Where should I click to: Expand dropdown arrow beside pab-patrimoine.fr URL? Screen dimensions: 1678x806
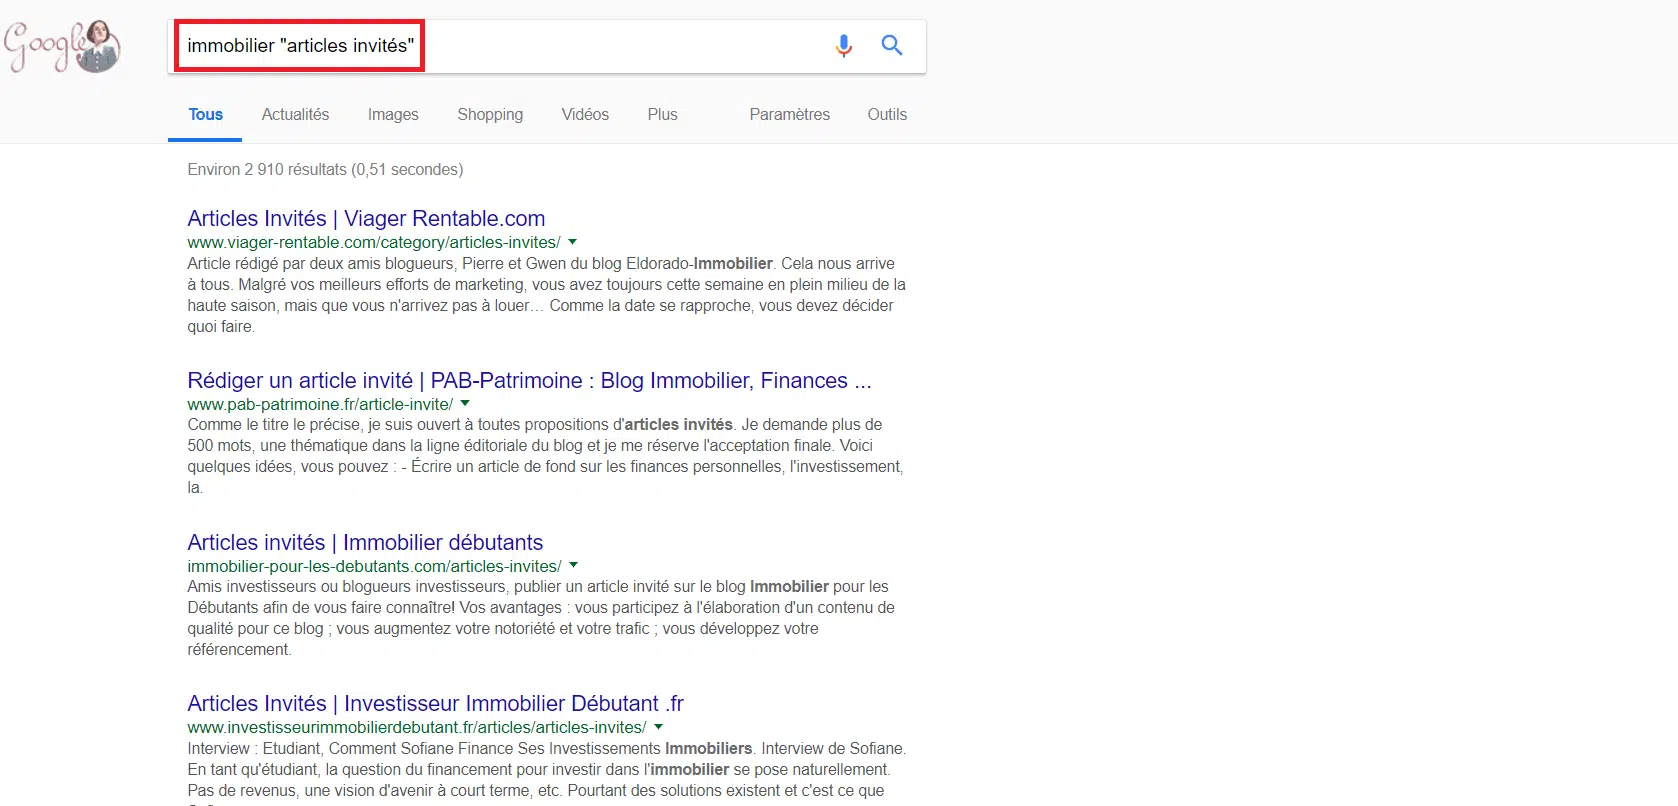[465, 404]
